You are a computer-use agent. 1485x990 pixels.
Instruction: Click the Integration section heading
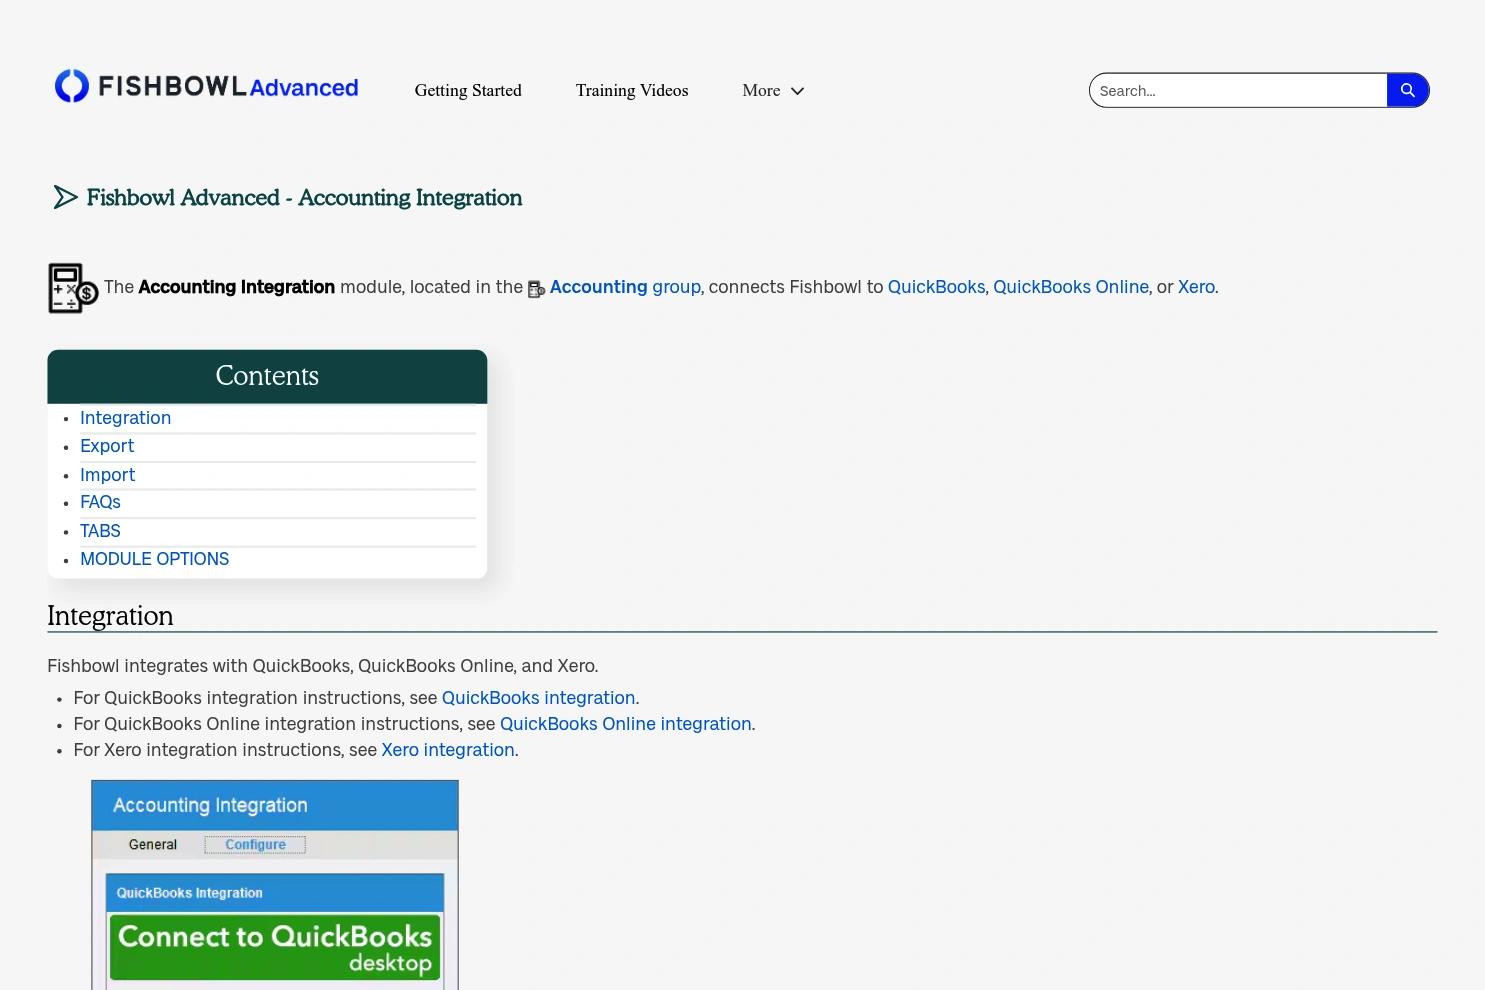110,615
